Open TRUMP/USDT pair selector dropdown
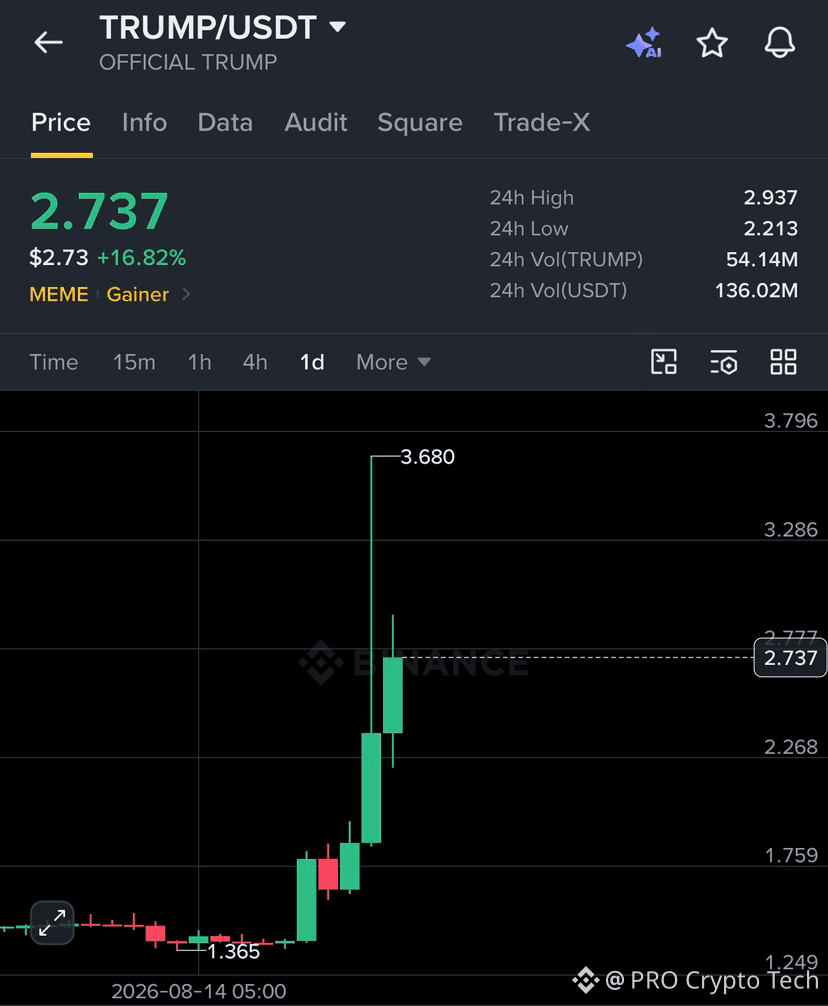 [337, 27]
